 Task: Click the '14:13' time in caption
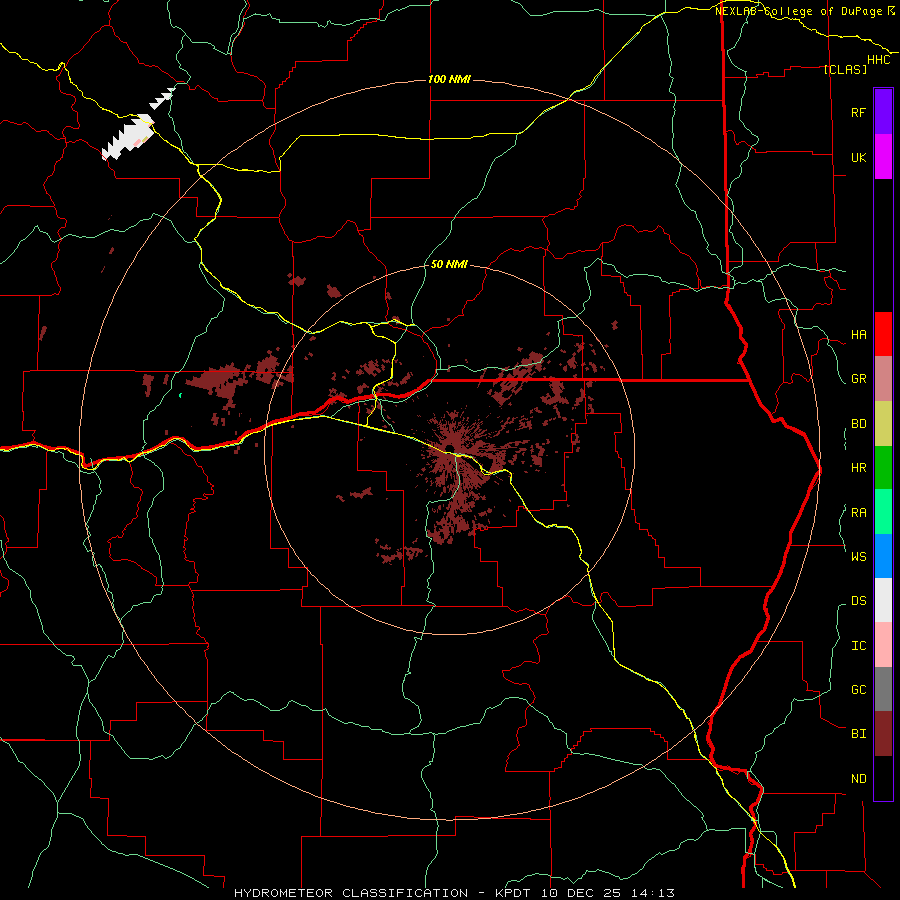pos(653,893)
